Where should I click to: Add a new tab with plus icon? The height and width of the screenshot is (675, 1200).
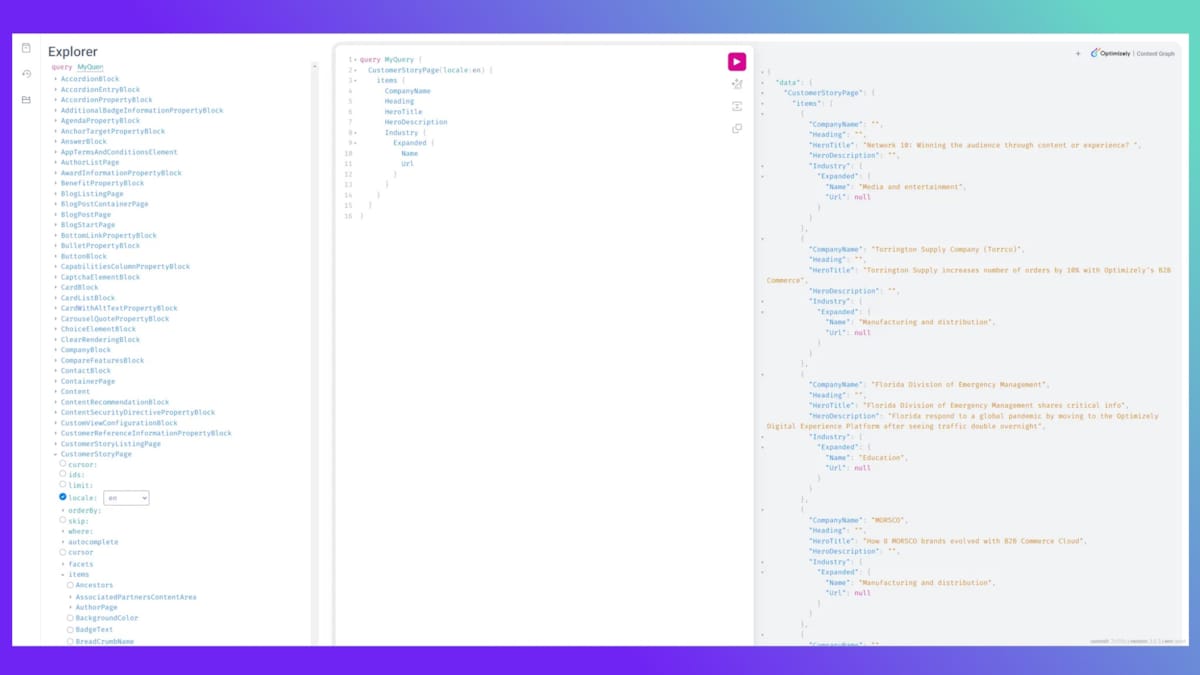[x=1078, y=54]
